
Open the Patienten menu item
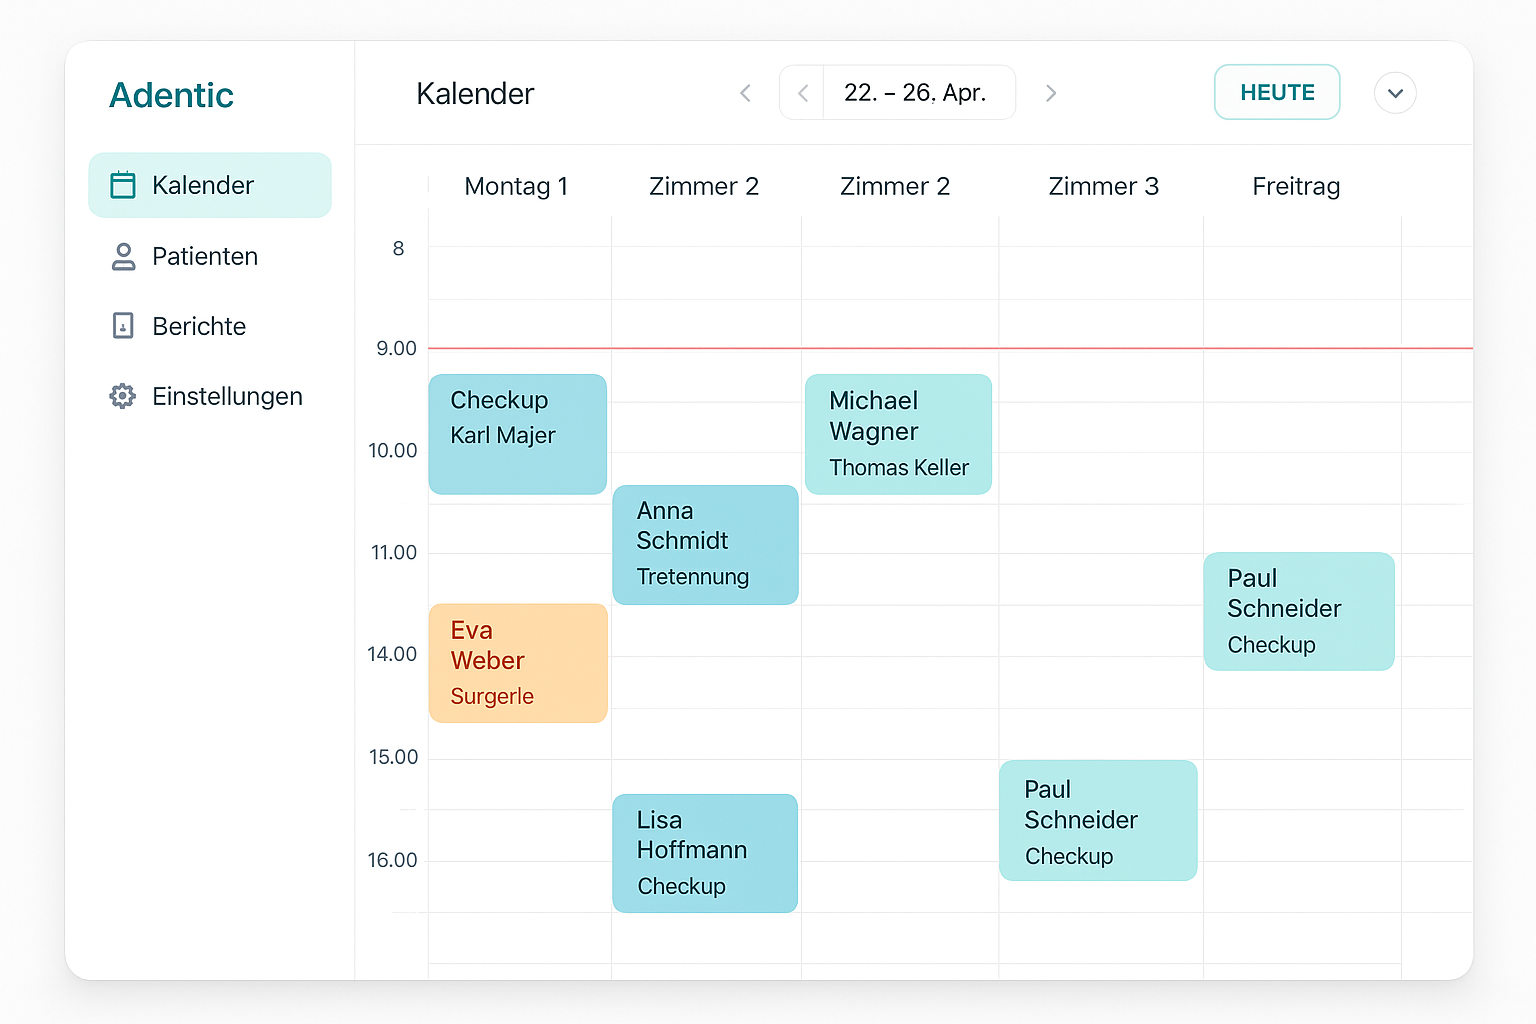point(205,257)
